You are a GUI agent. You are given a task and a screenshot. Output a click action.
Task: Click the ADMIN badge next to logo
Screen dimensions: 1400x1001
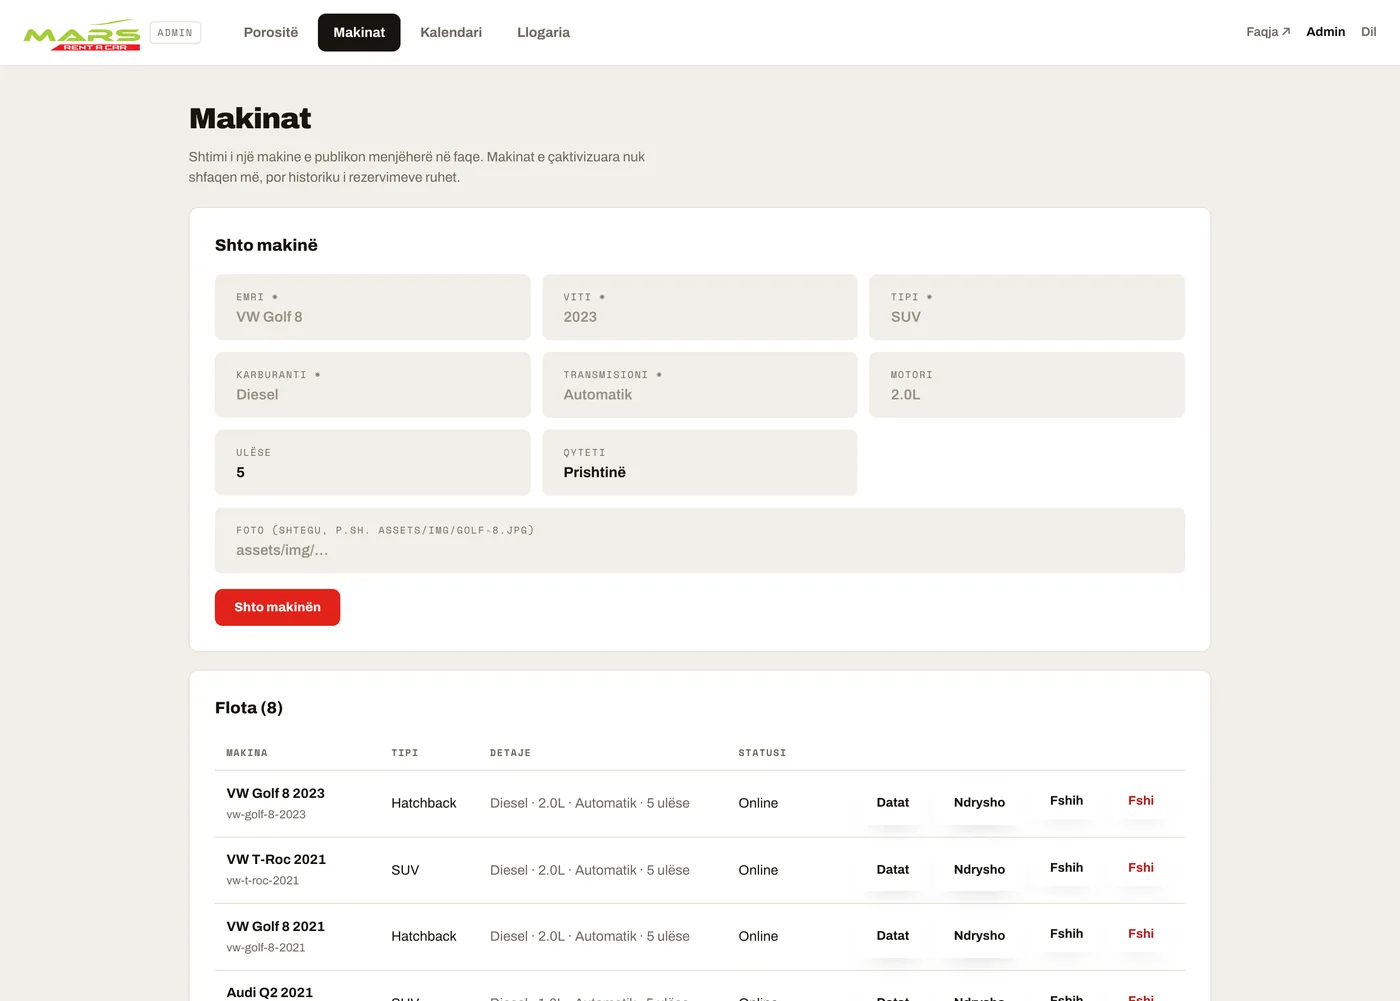[175, 33]
